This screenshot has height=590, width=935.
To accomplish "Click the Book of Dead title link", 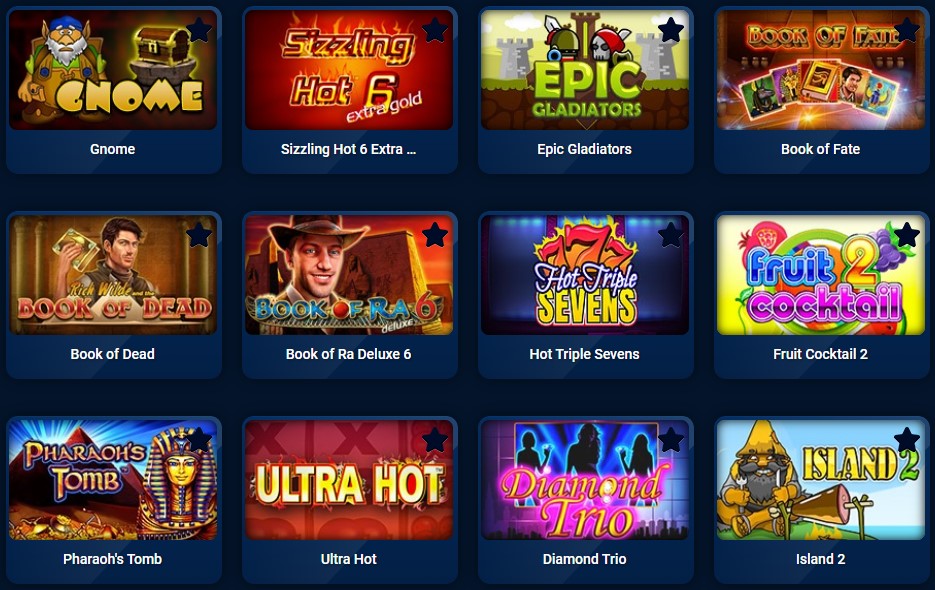I will click(x=113, y=354).
